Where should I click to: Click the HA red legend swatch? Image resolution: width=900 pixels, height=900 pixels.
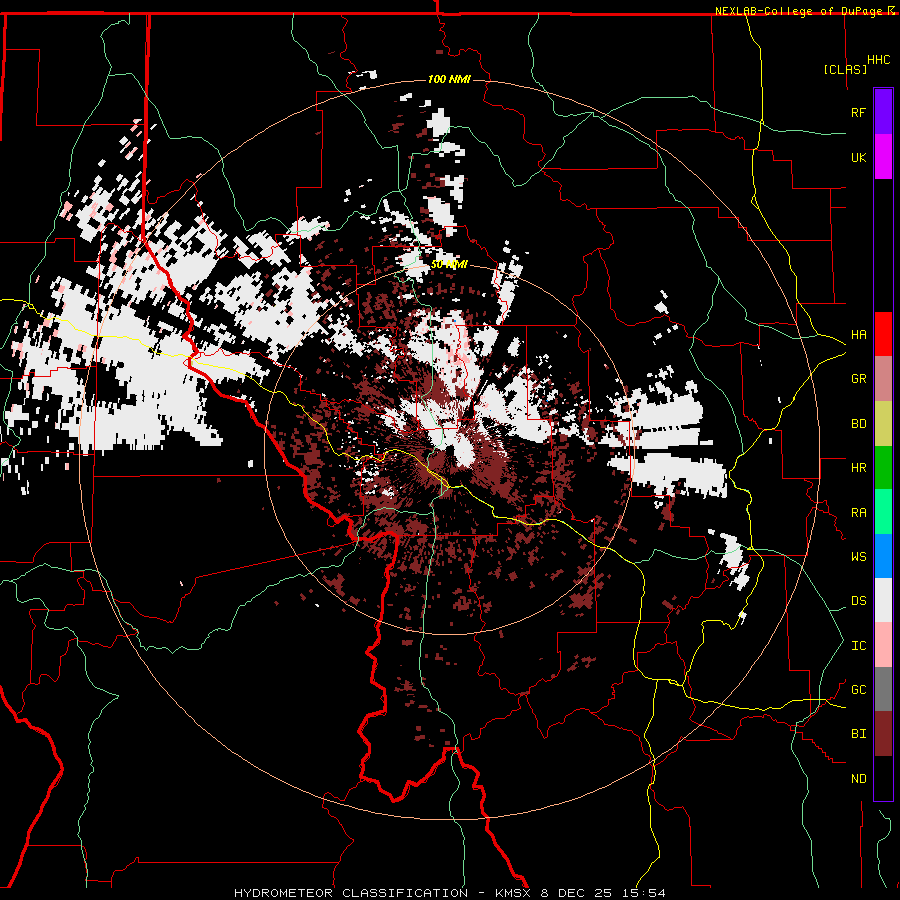coord(883,334)
